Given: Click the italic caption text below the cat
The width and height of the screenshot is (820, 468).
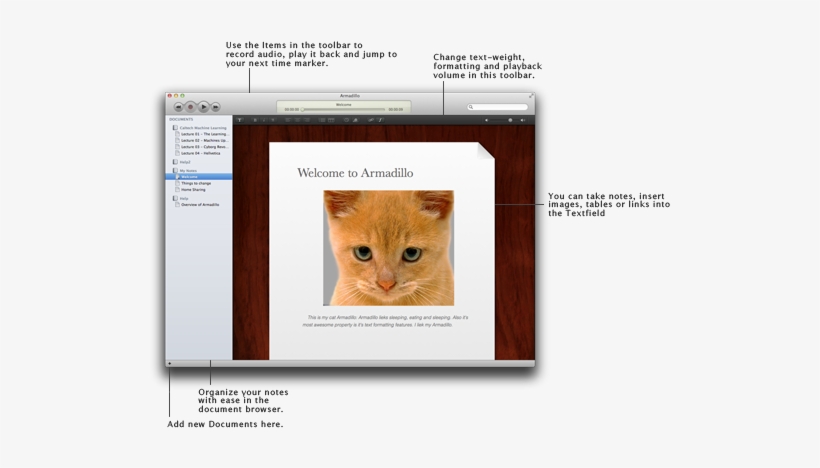Looking at the screenshot, I should pyautogui.click(x=385, y=321).
